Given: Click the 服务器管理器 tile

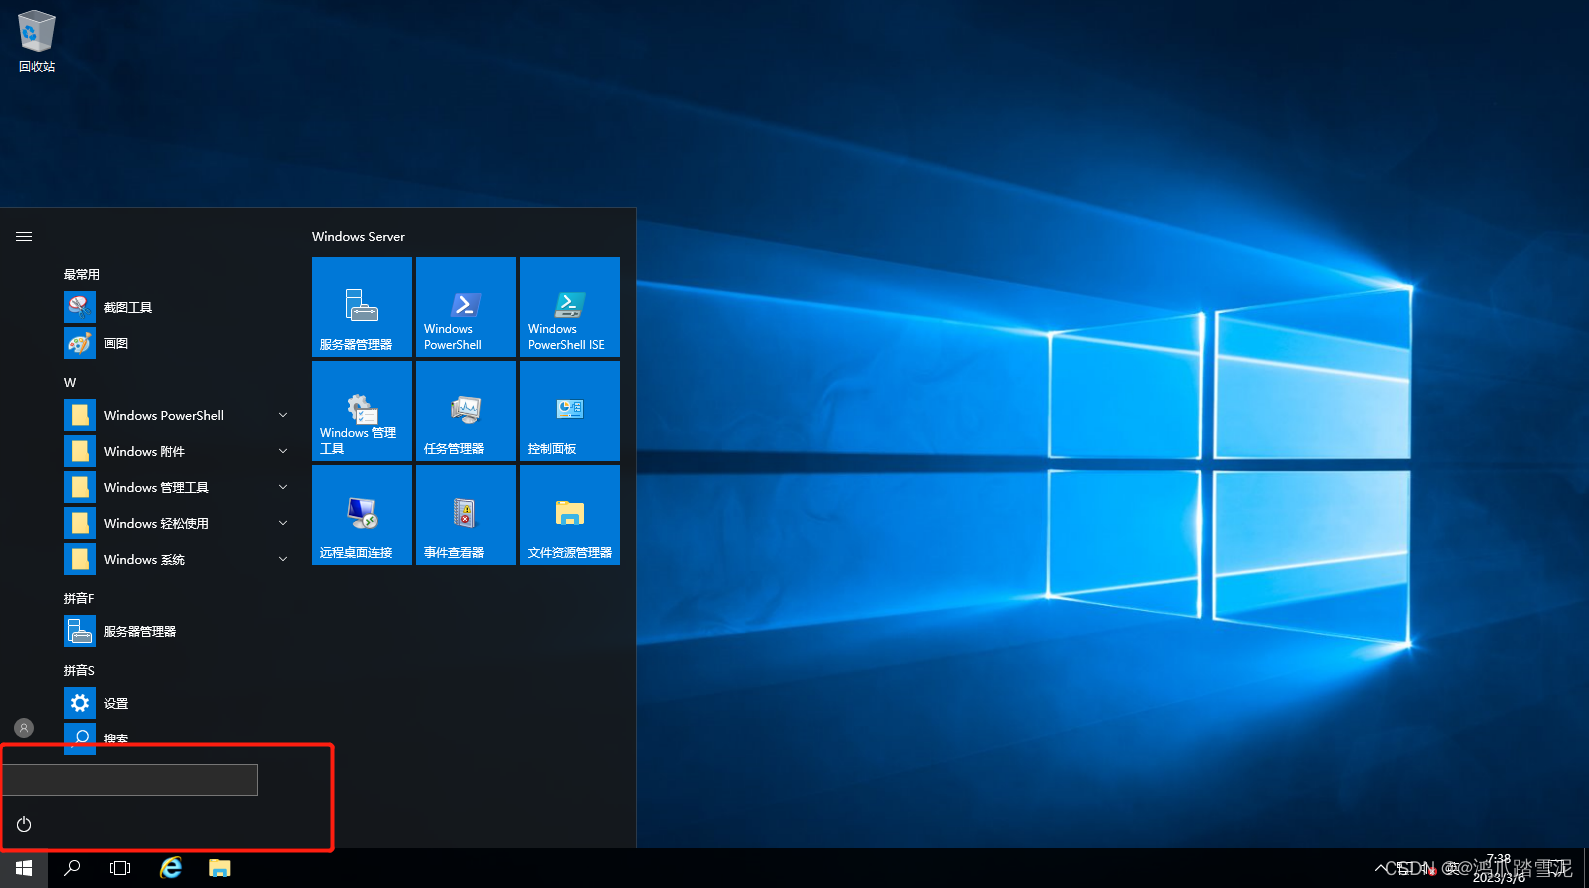Looking at the screenshot, I should [x=362, y=307].
